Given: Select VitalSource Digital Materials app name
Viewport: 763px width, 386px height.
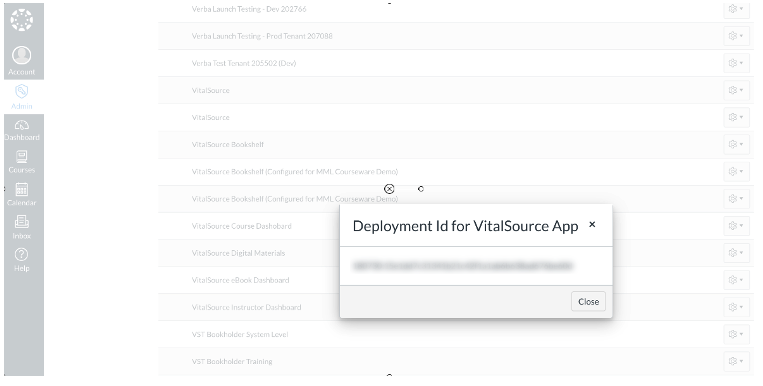Looking at the screenshot, I should [x=238, y=253].
